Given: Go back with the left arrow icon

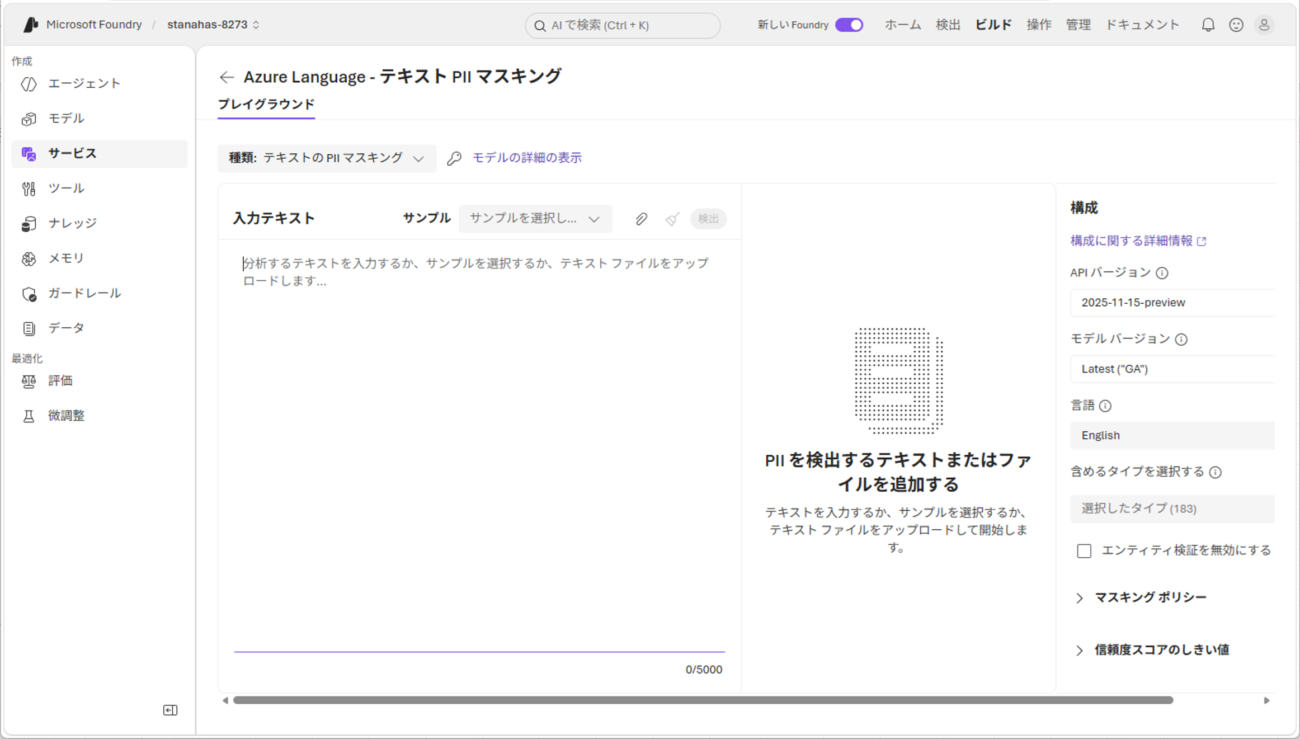Looking at the screenshot, I should pyautogui.click(x=227, y=77).
